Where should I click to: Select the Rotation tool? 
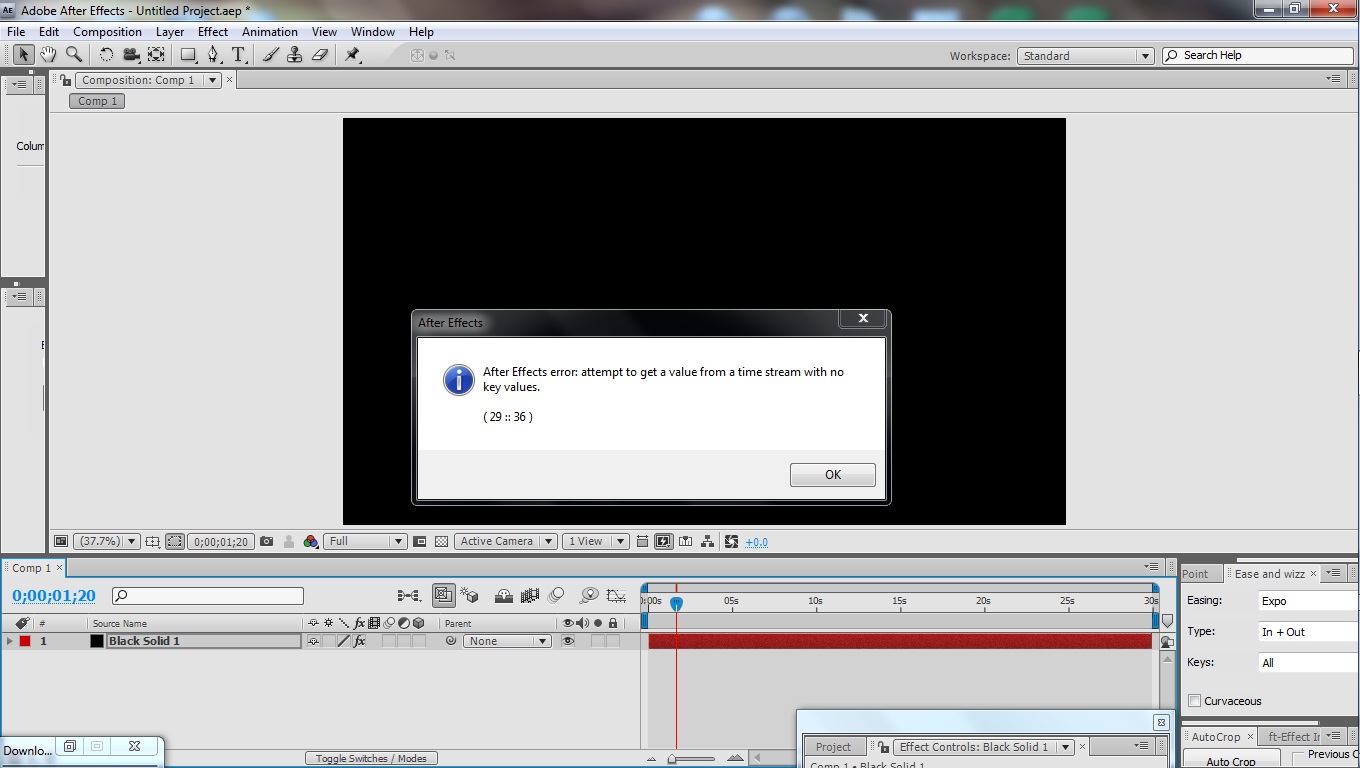(x=106, y=55)
